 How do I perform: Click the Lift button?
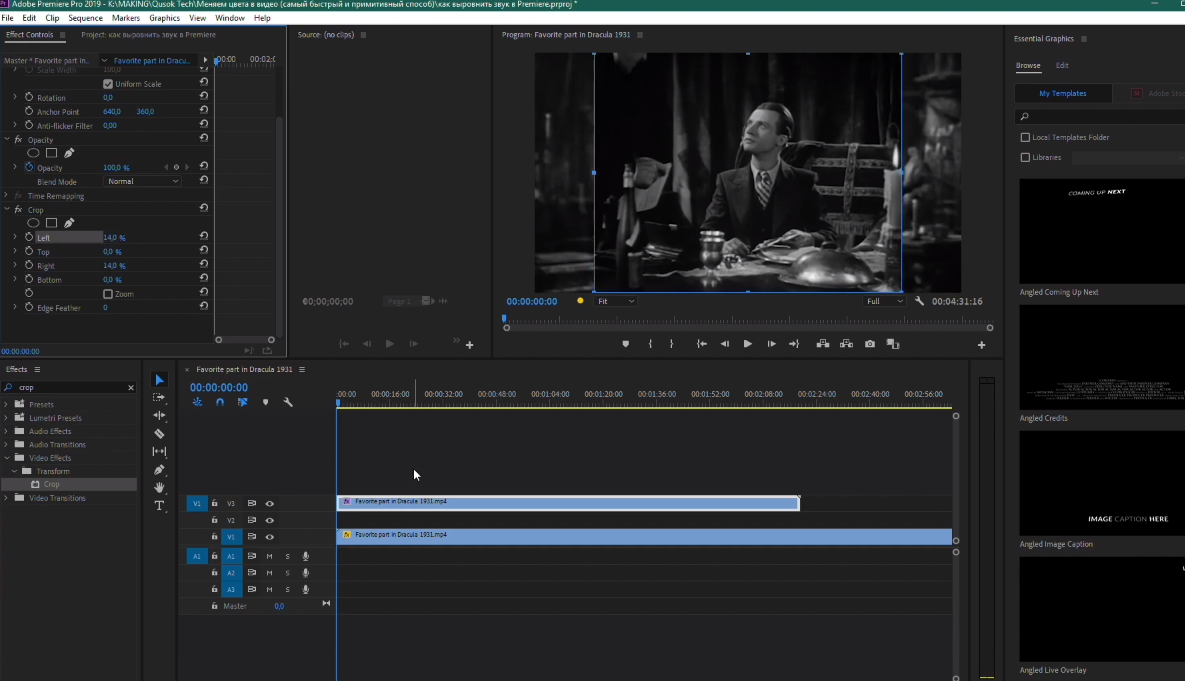pos(823,344)
